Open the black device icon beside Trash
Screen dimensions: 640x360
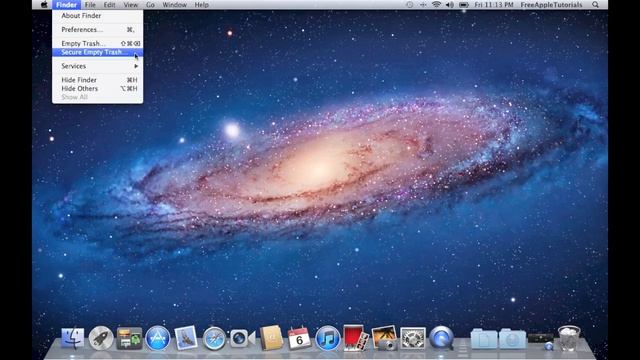pyautogui.click(x=541, y=340)
